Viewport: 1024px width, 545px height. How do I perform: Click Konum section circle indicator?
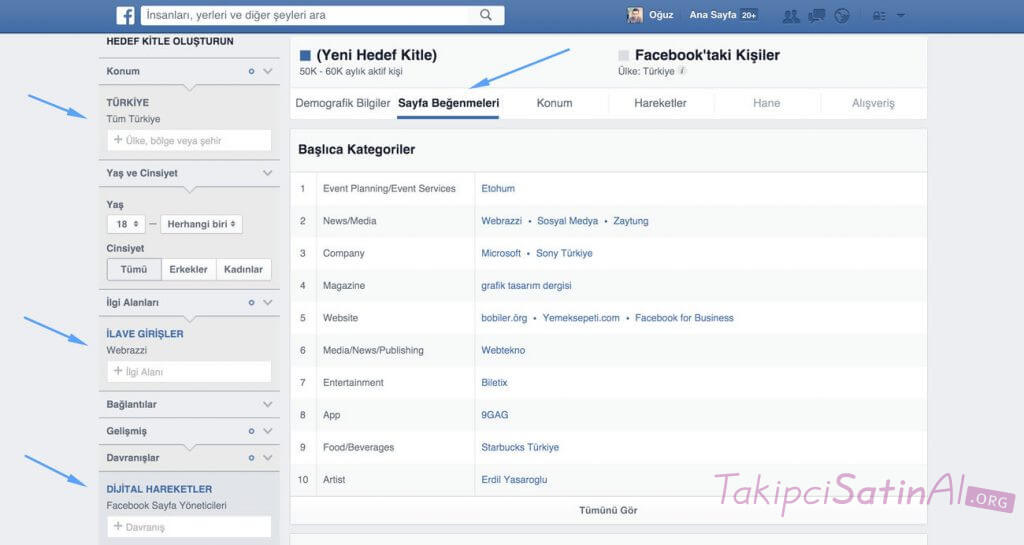(251, 71)
